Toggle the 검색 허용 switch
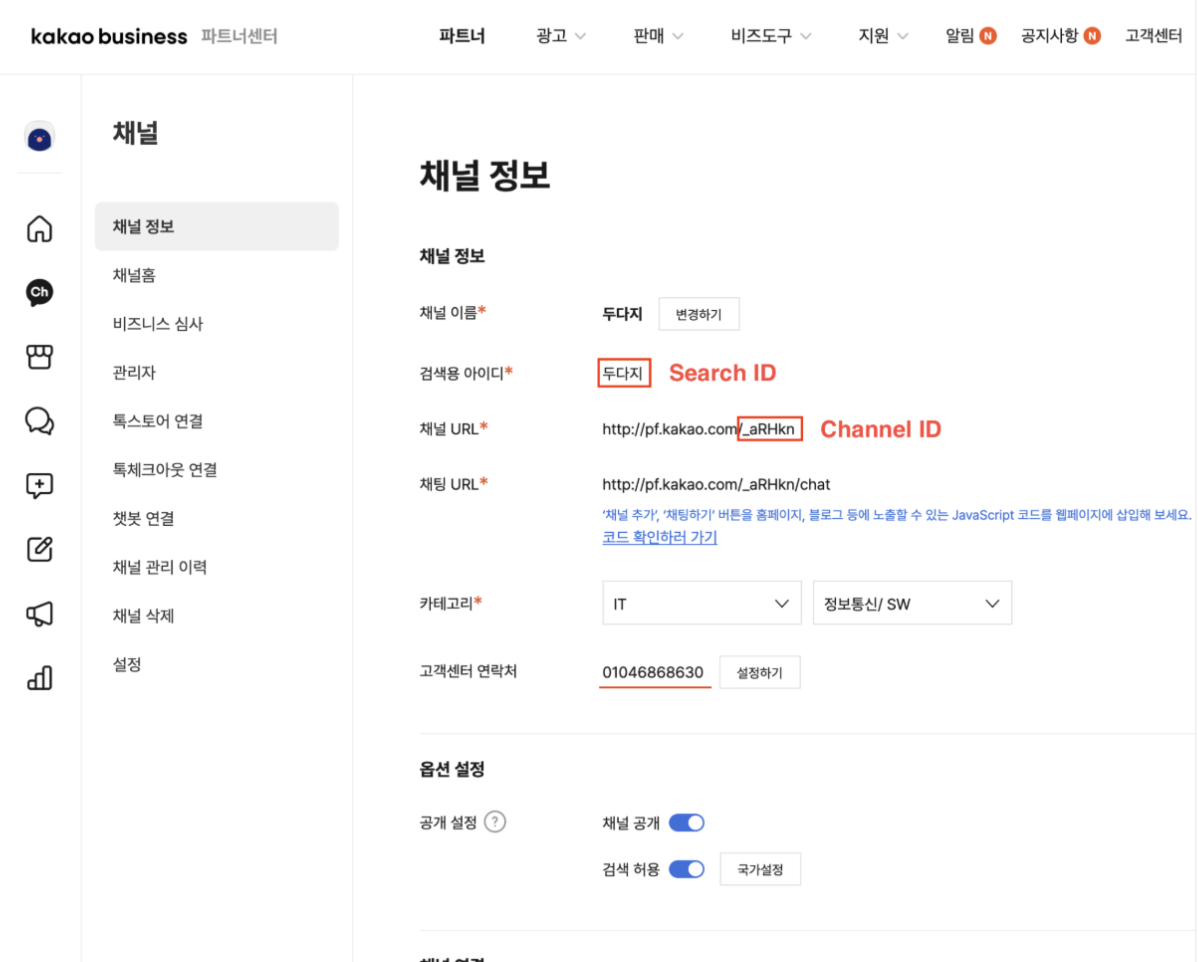 click(687, 870)
